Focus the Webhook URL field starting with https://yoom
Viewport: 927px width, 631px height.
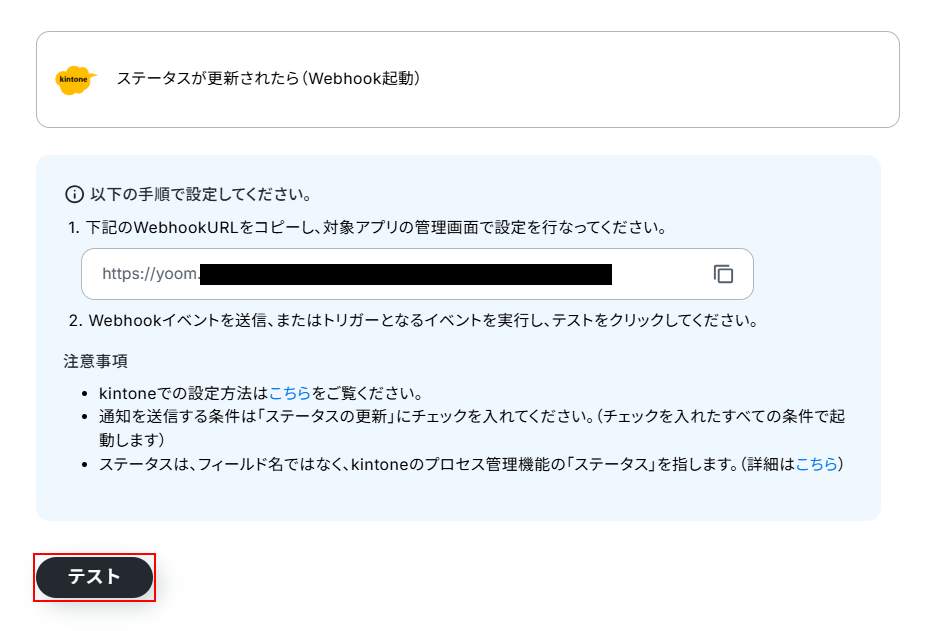417,274
